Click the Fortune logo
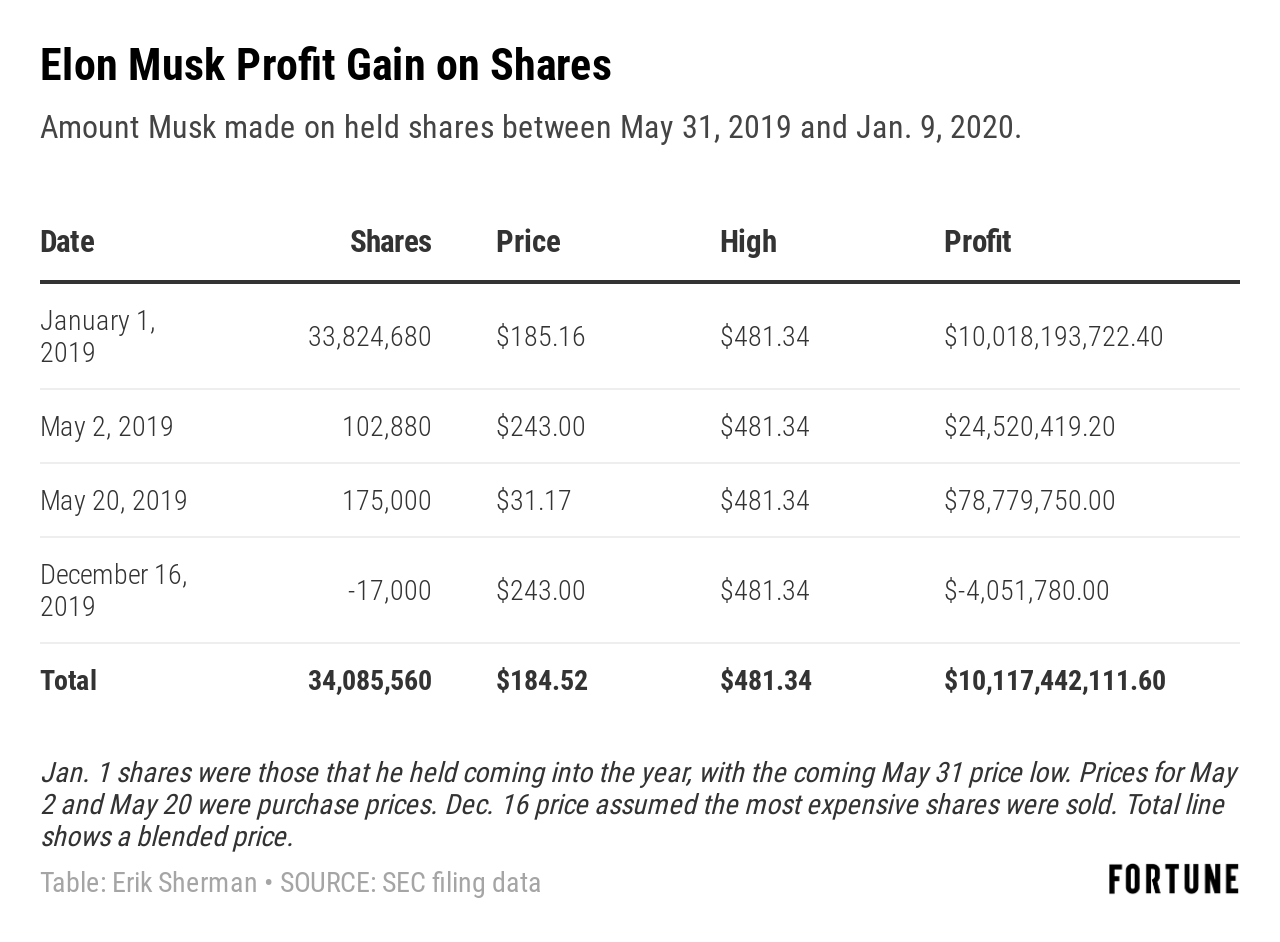Image resolution: width=1280 pixels, height=942 pixels. pyautogui.click(x=1173, y=880)
